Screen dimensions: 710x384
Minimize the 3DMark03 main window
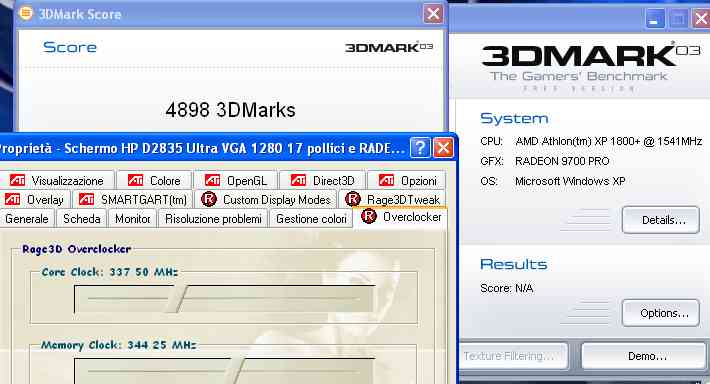654,19
